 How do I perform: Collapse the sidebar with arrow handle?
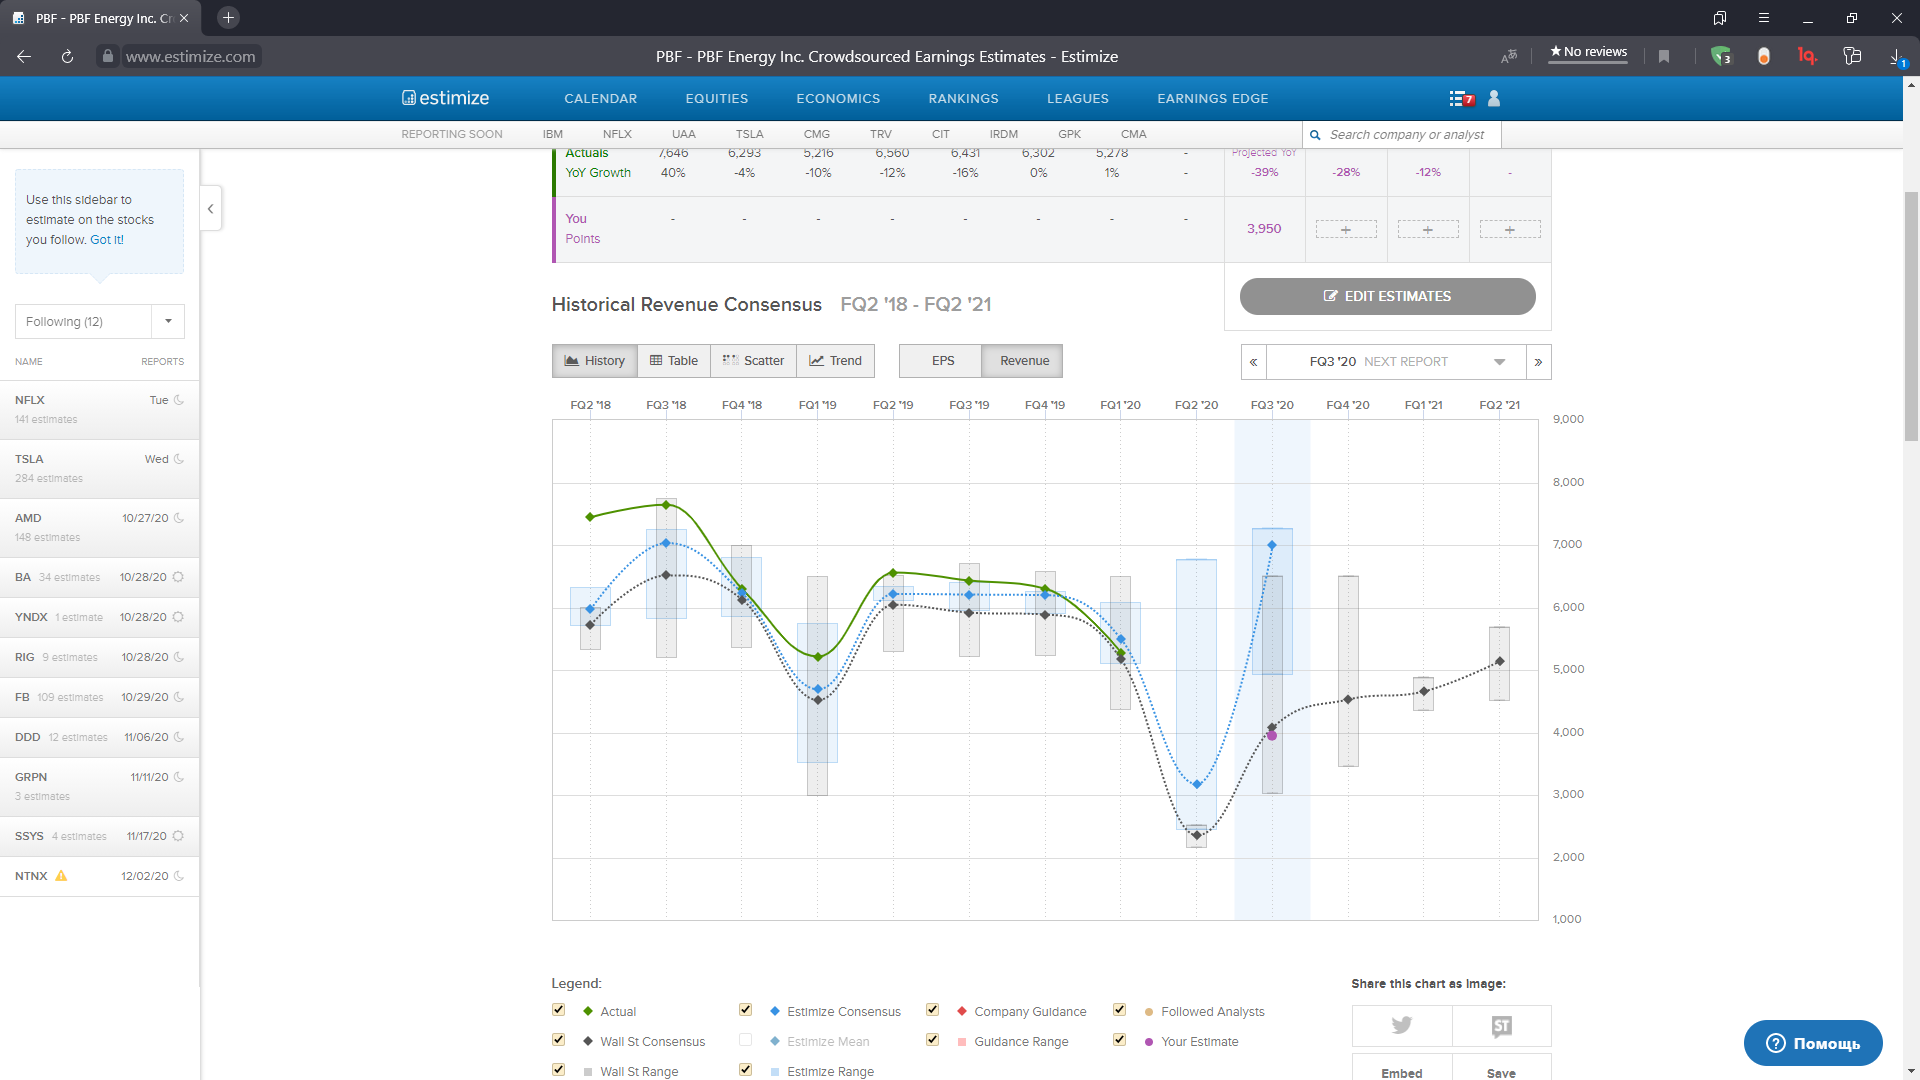(x=210, y=209)
